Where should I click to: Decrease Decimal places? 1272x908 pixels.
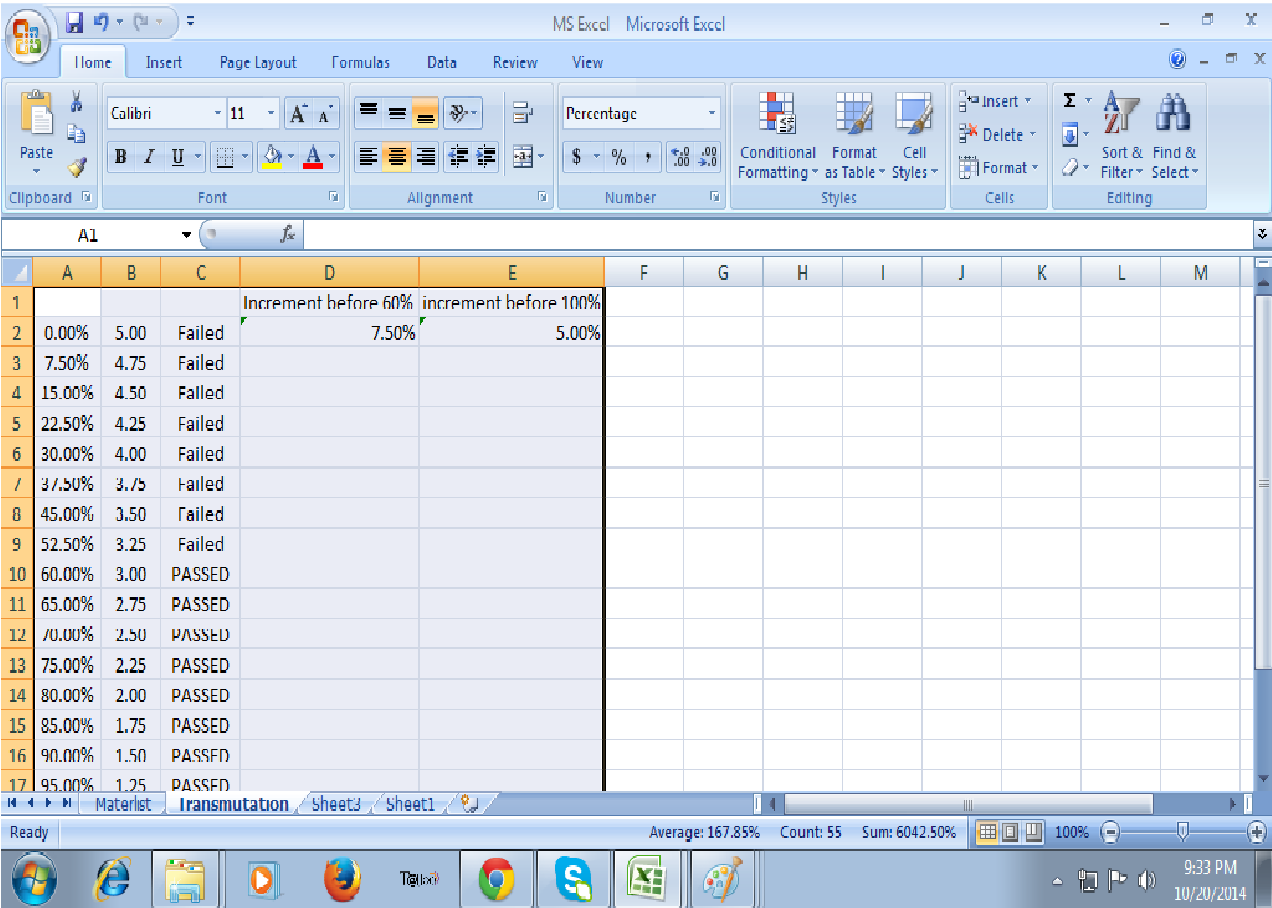pos(707,156)
